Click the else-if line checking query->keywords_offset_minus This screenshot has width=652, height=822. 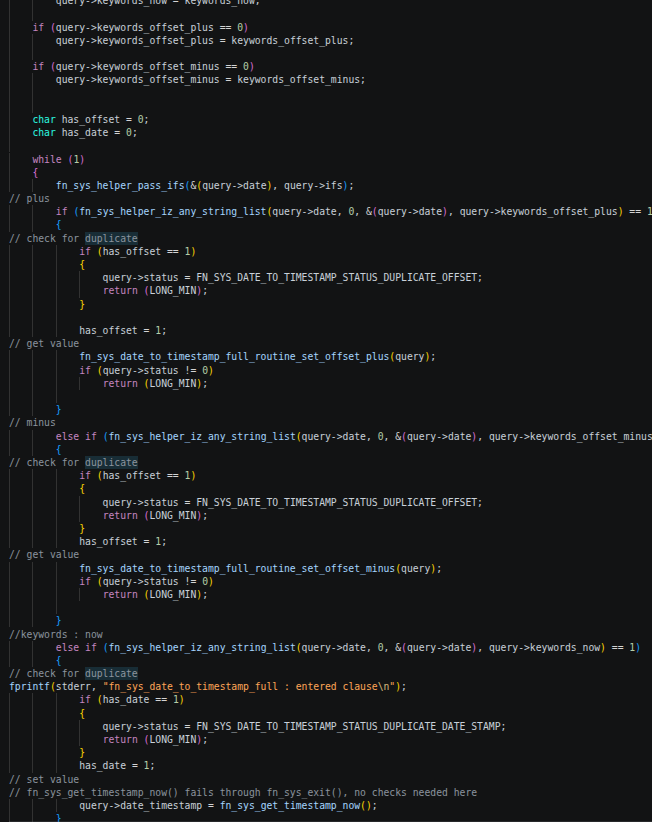pos(354,437)
